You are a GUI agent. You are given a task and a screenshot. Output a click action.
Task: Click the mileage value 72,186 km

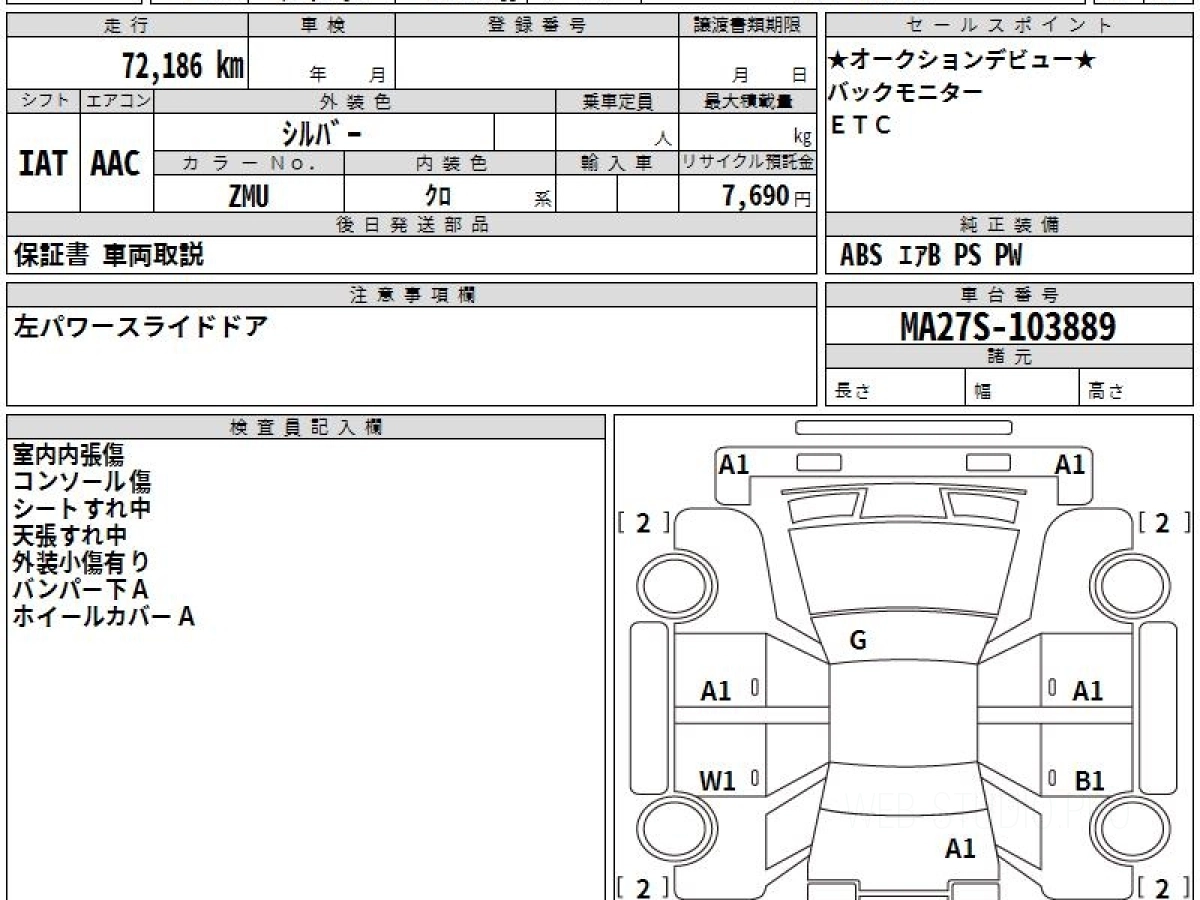click(183, 67)
